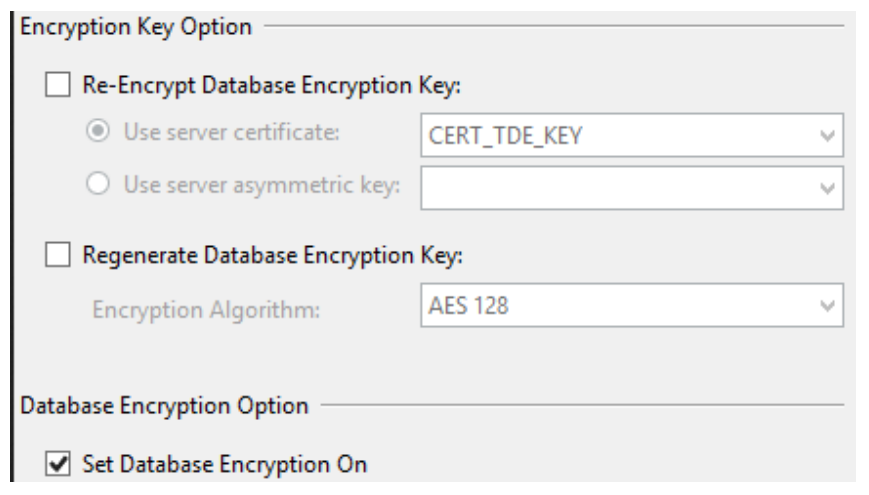Expand the server asymmetric key dropdown arrow
This screenshot has height=495, width=869.
[826, 186]
